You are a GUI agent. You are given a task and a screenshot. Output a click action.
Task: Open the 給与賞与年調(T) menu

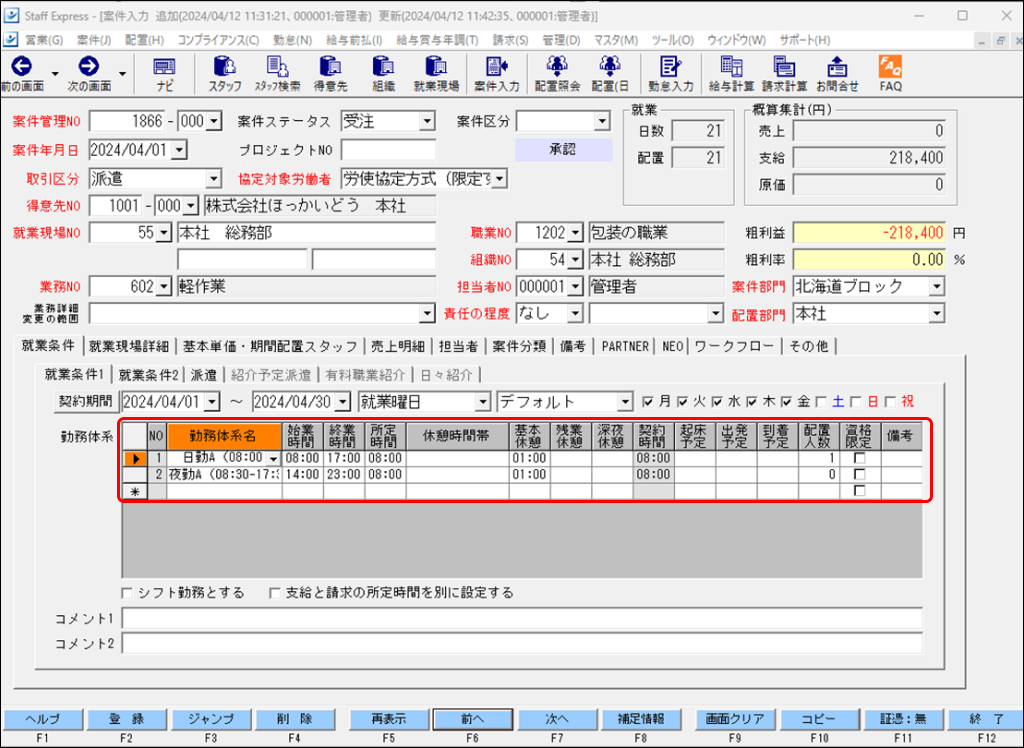437,41
